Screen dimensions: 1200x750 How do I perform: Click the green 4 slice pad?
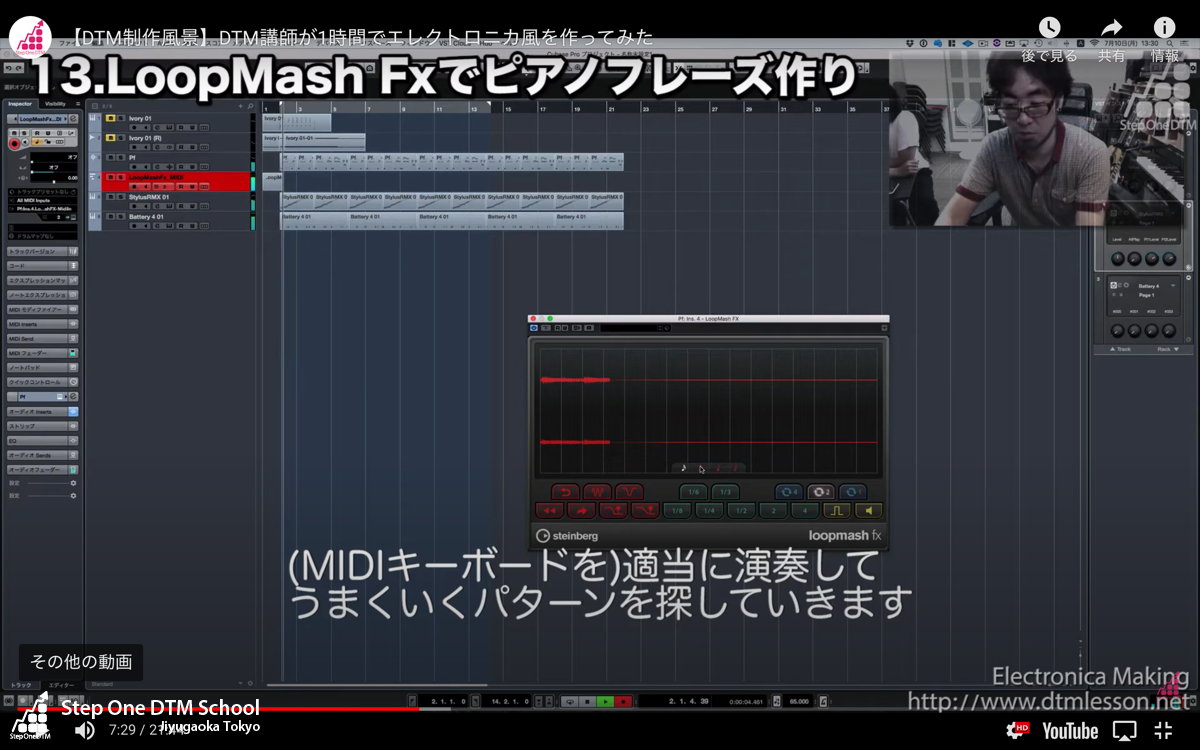pyautogui.click(x=805, y=511)
